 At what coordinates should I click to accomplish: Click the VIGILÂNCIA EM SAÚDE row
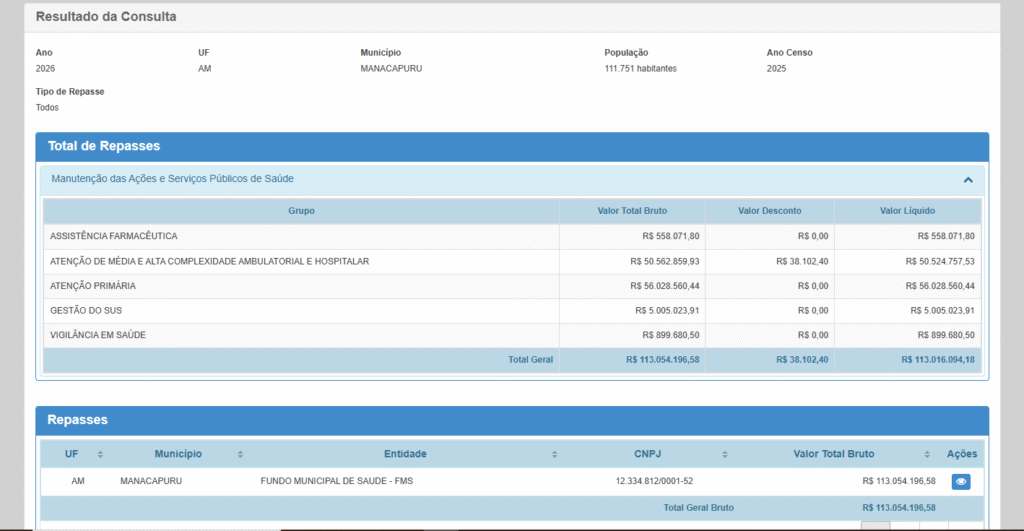coord(512,335)
